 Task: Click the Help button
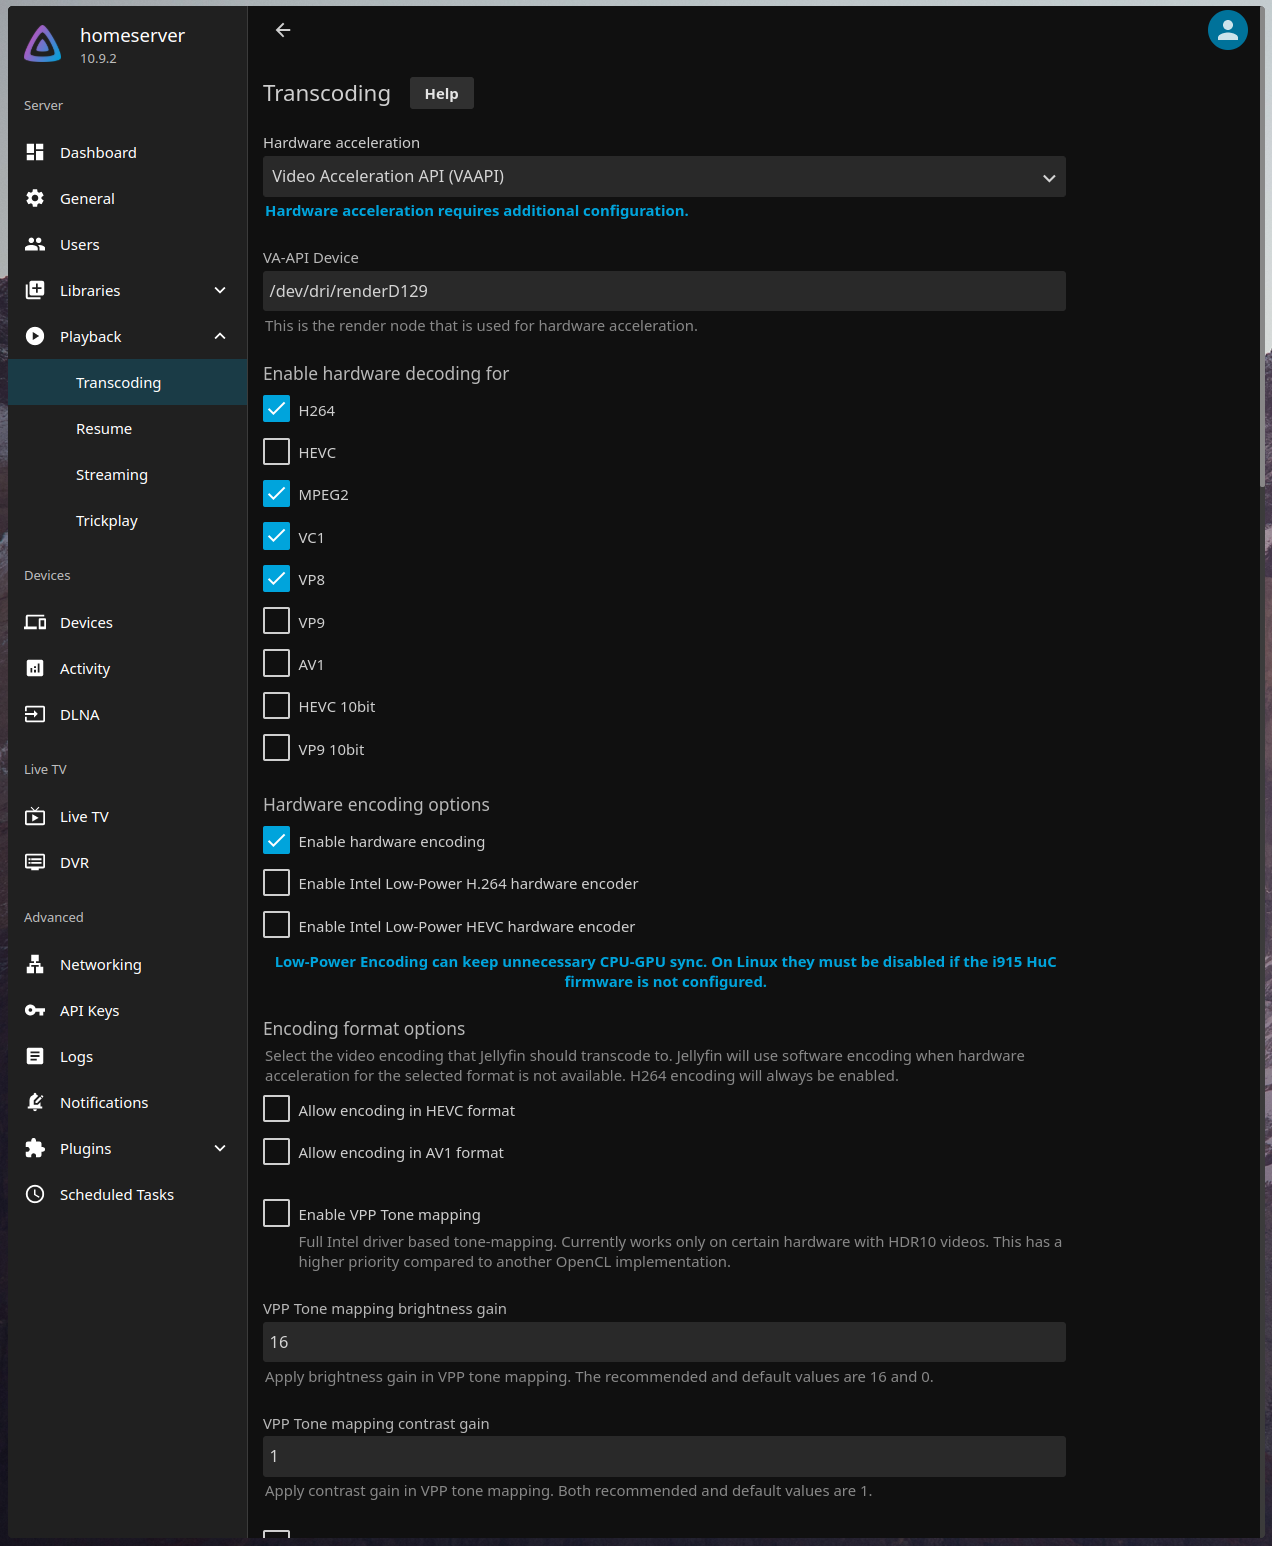(x=441, y=93)
